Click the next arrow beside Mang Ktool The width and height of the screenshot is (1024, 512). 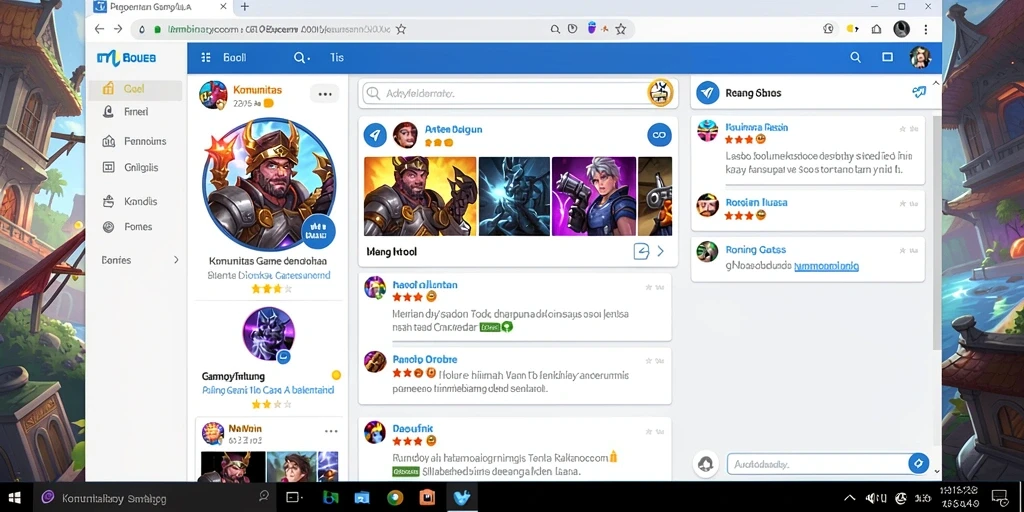click(x=660, y=251)
